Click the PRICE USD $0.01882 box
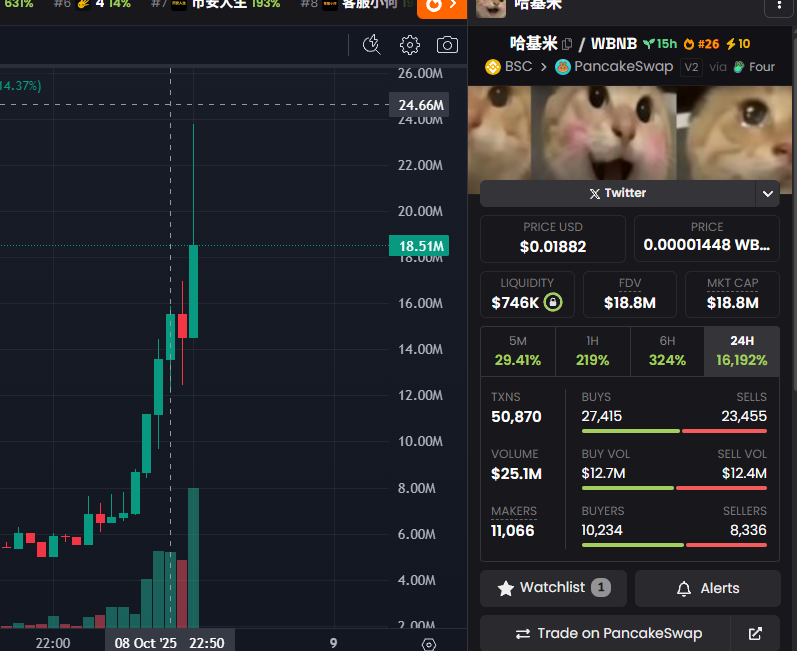This screenshot has width=797, height=651. pos(553,239)
